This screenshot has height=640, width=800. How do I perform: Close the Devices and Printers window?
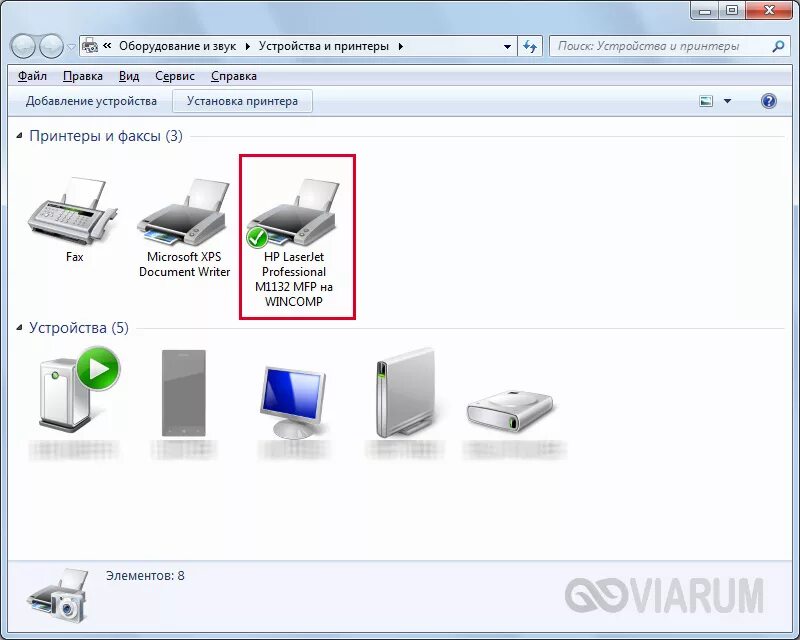pyautogui.click(x=769, y=10)
